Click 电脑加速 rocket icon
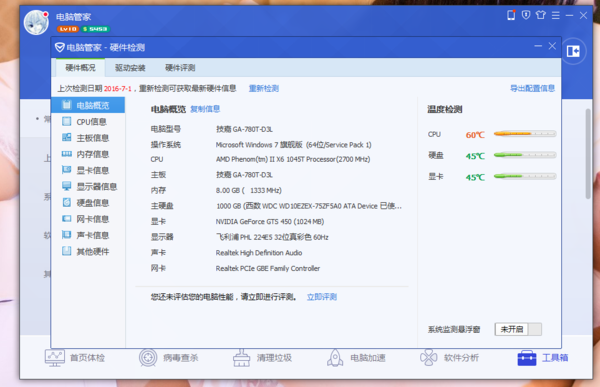 coord(335,358)
